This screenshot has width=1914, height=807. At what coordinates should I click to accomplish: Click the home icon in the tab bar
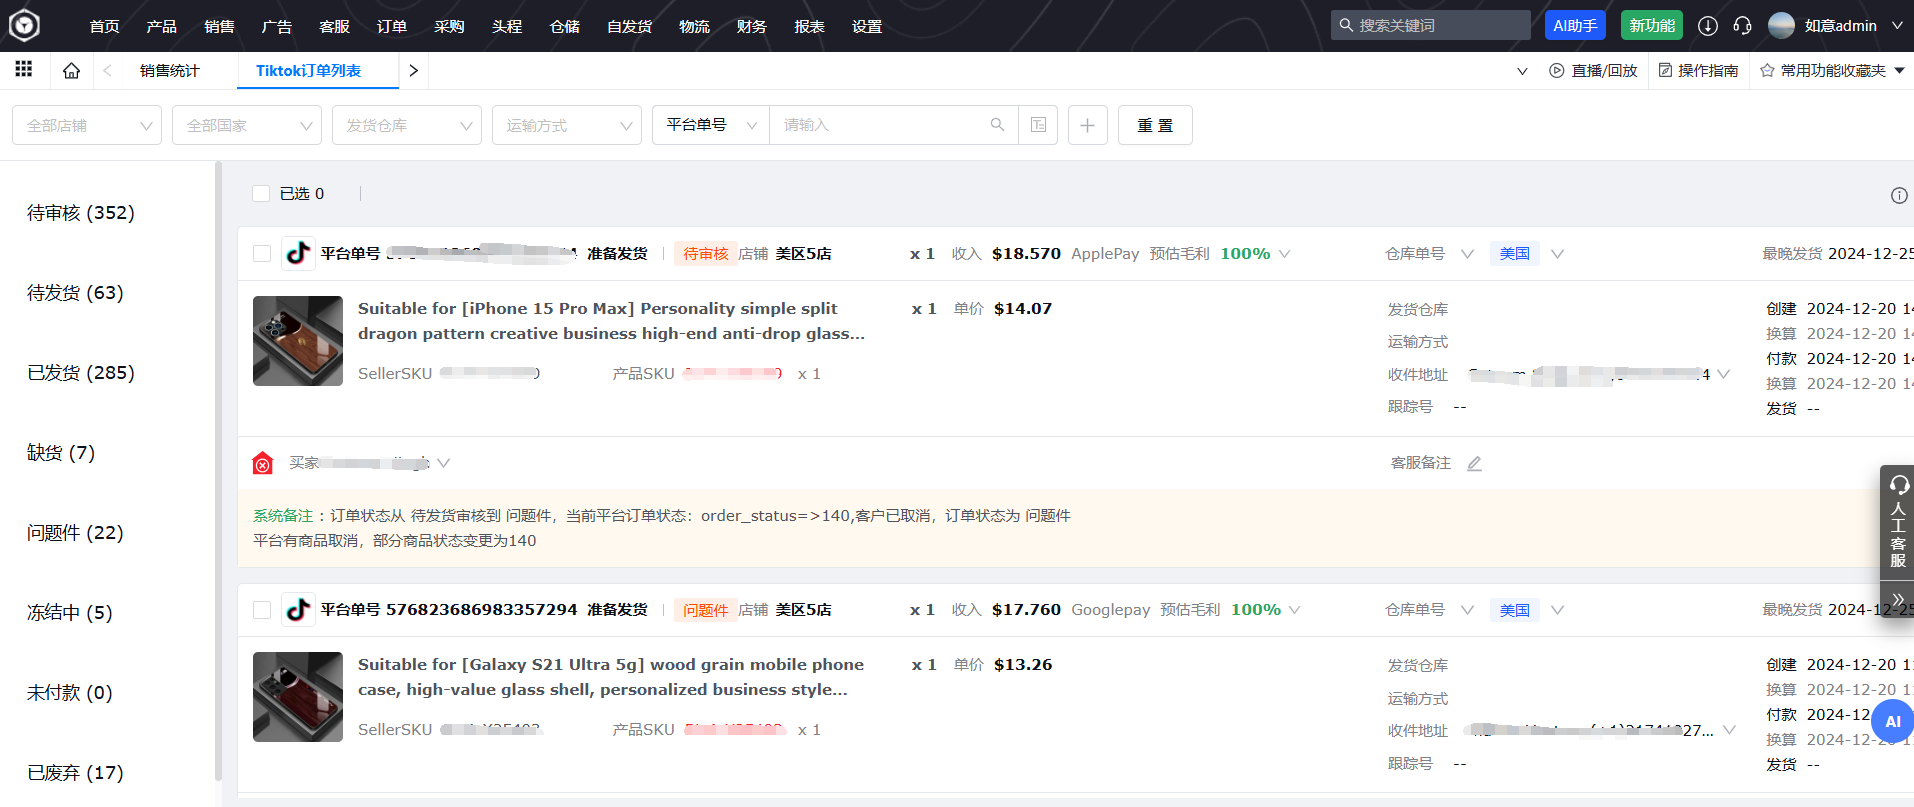pyautogui.click(x=71, y=71)
